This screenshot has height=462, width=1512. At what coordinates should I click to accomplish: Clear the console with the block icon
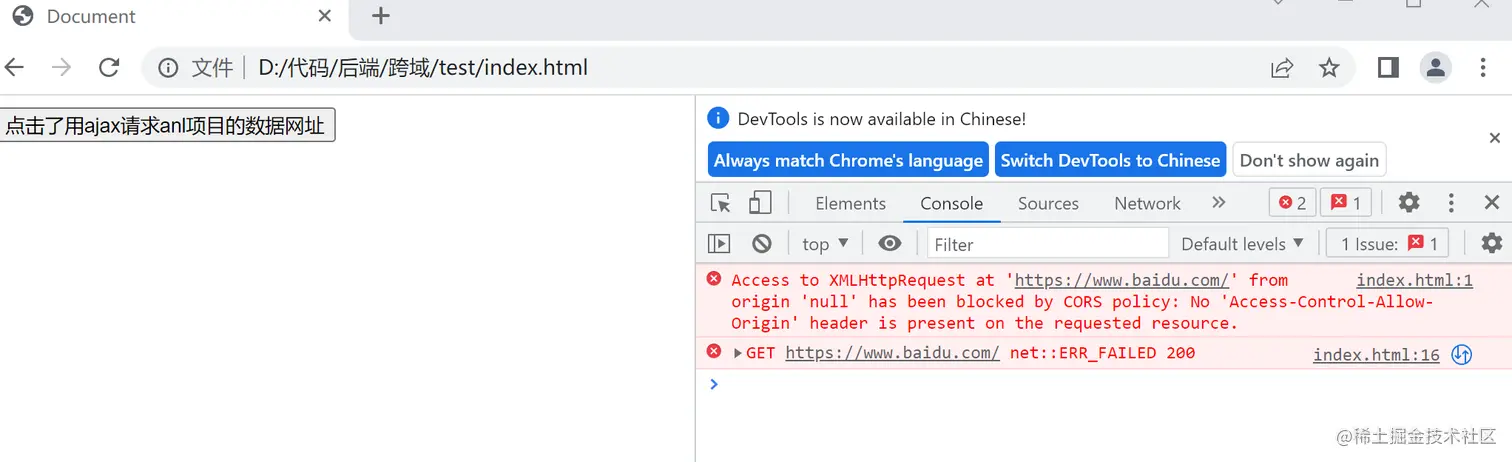(x=762, y=243)
